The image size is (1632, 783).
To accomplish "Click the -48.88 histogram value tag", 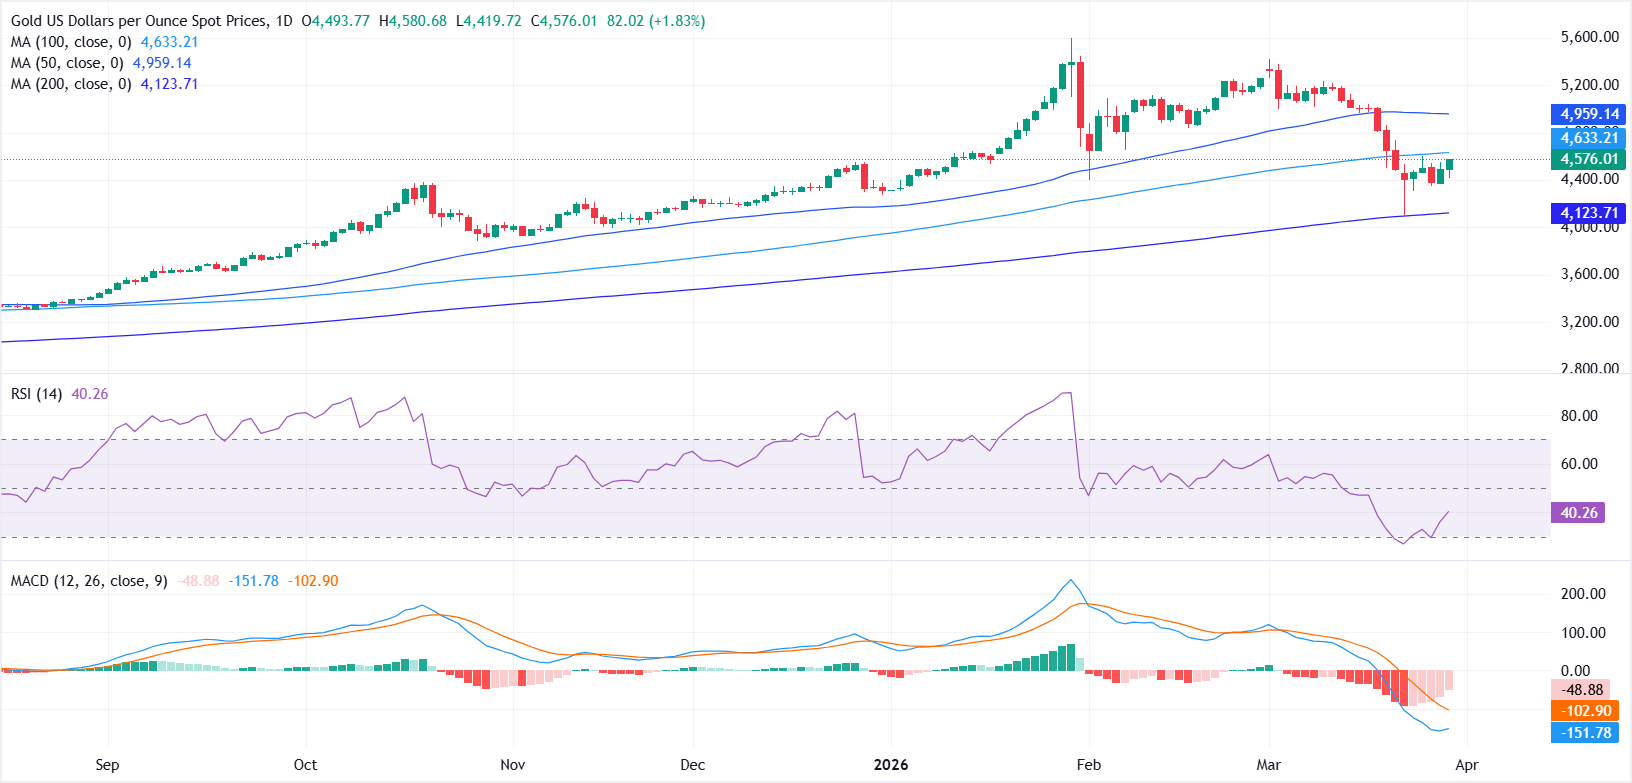I will pyautogui.click(x=1585, y=690).
